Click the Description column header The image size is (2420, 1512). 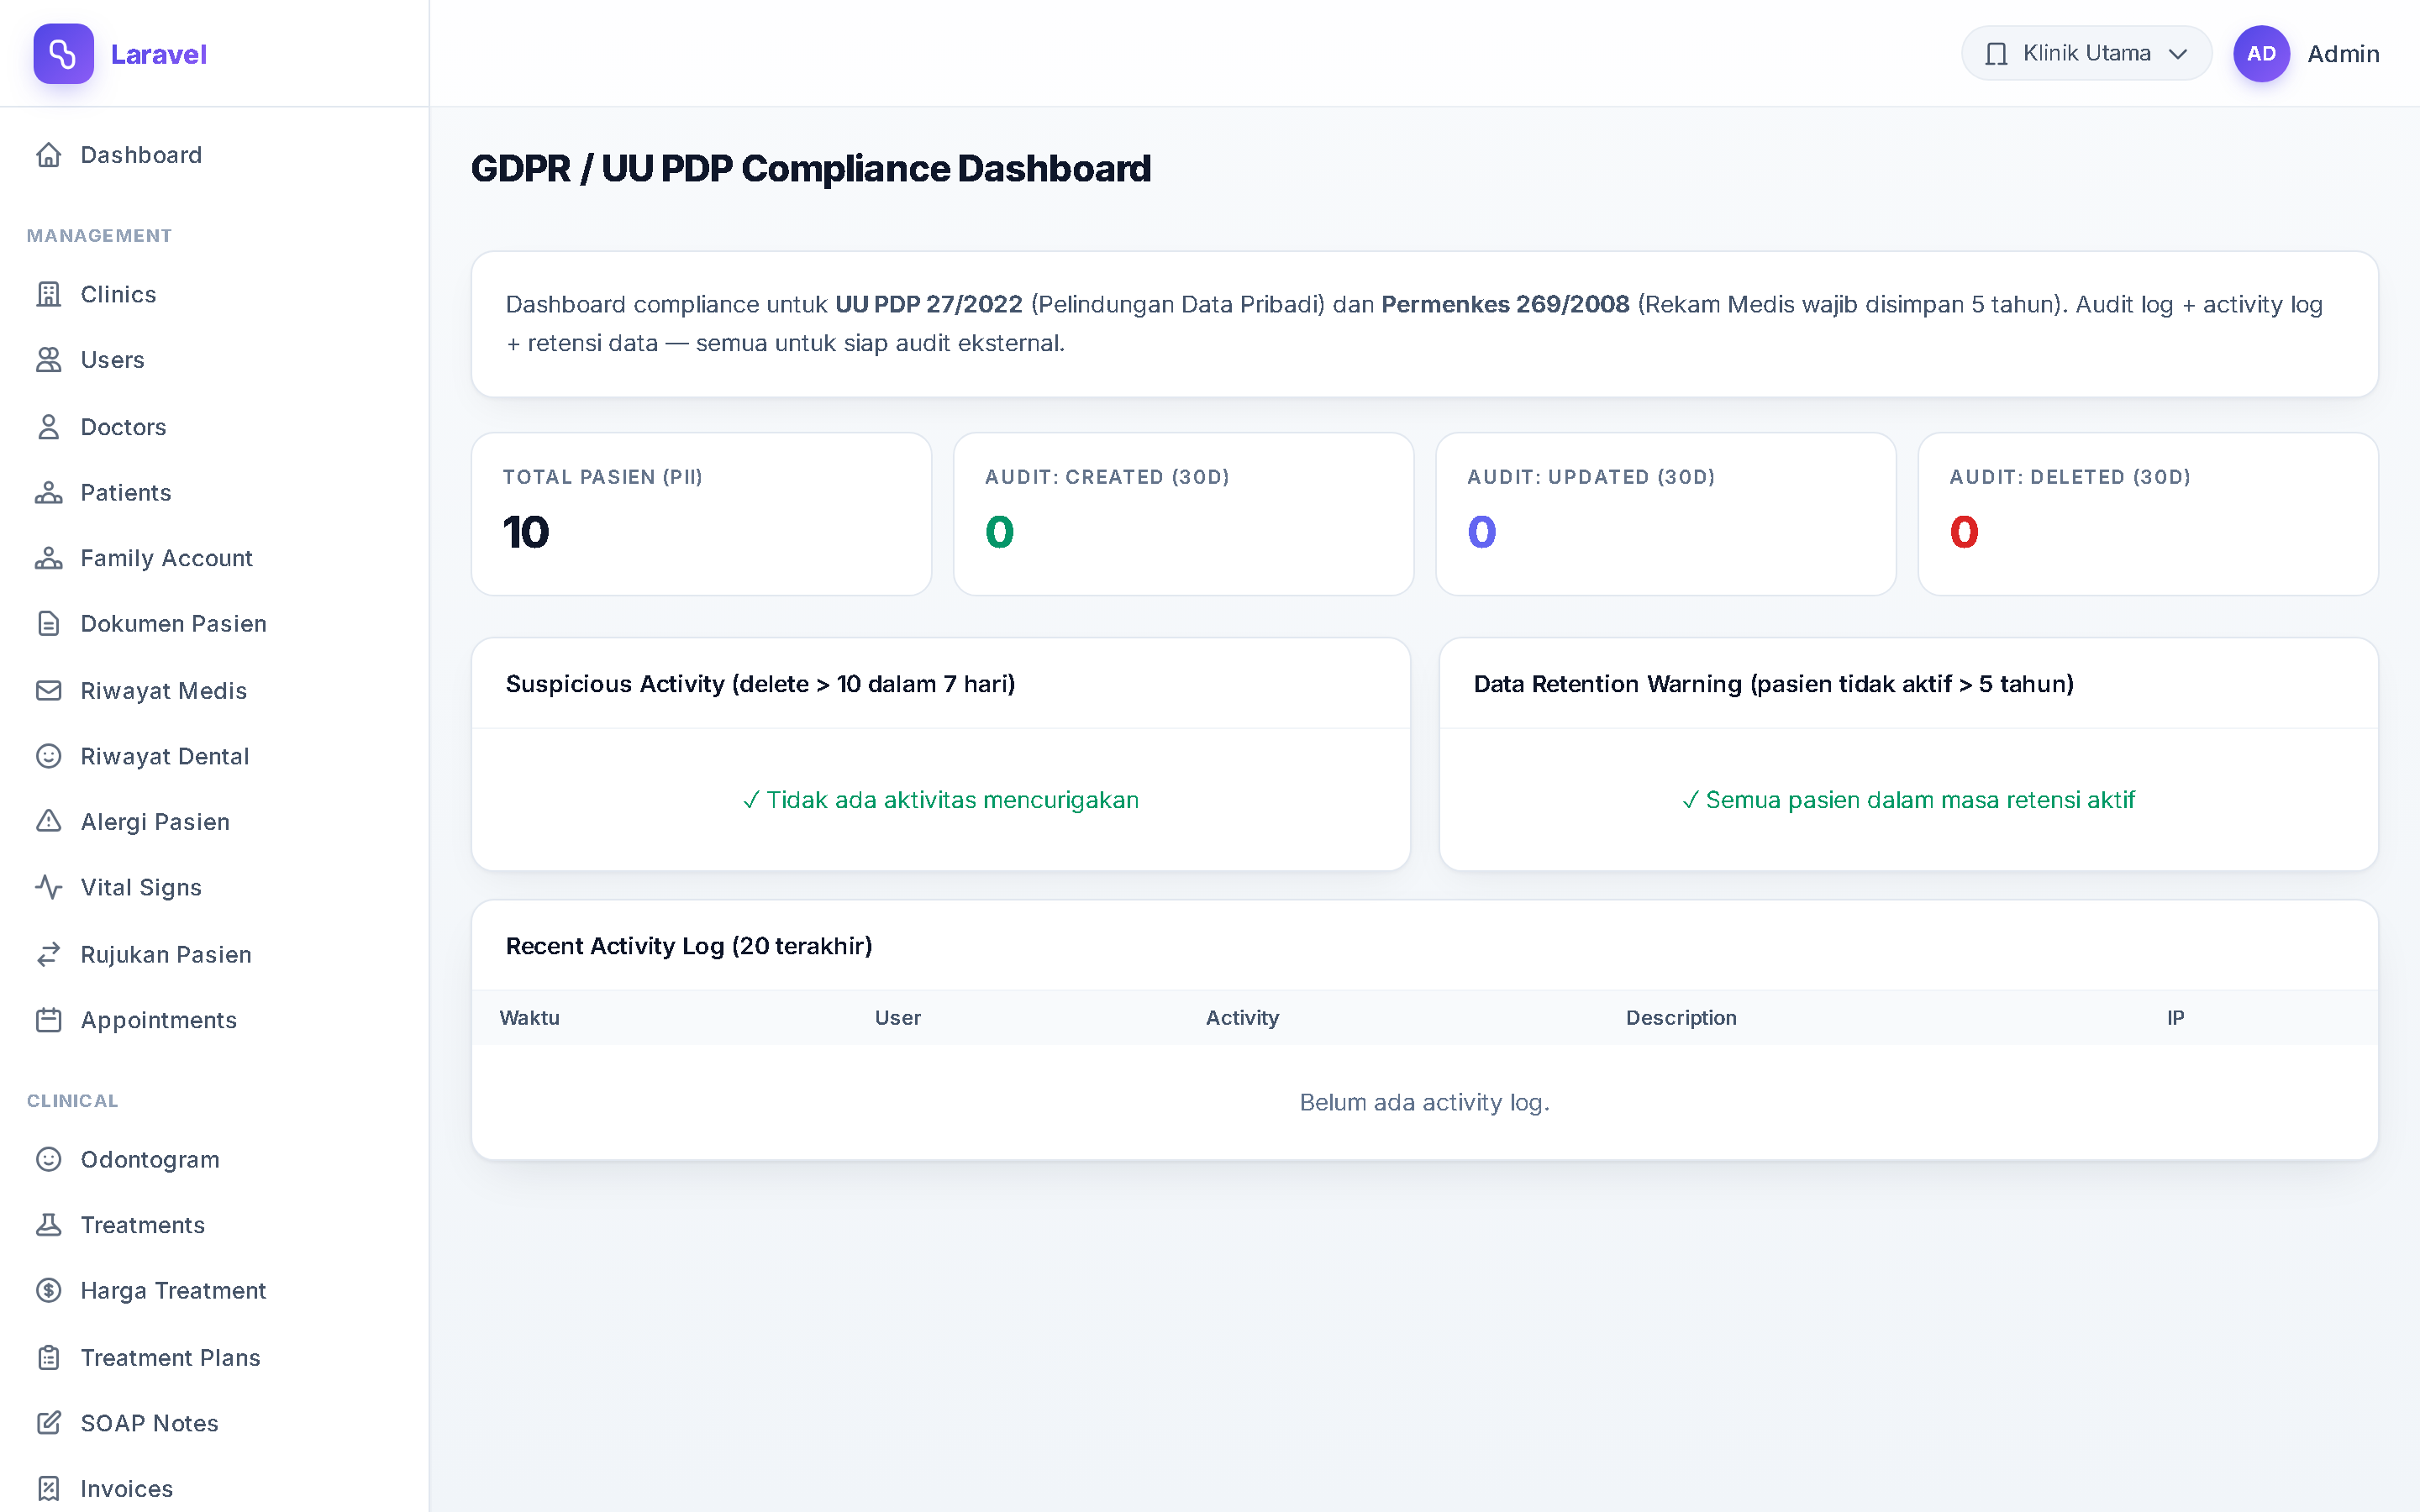pyautogui.click(x=1681, y=1018)
